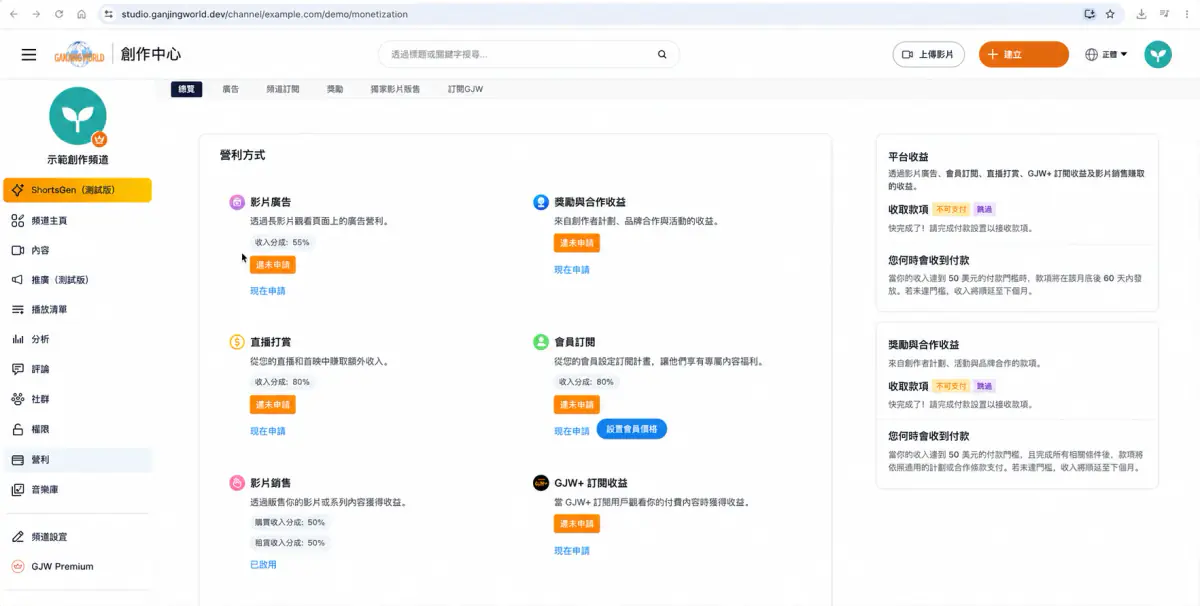This screenshot has width=1200, height=606.
Task: Open 頻道設置 in the sidebar
Action: click(77, 537)
